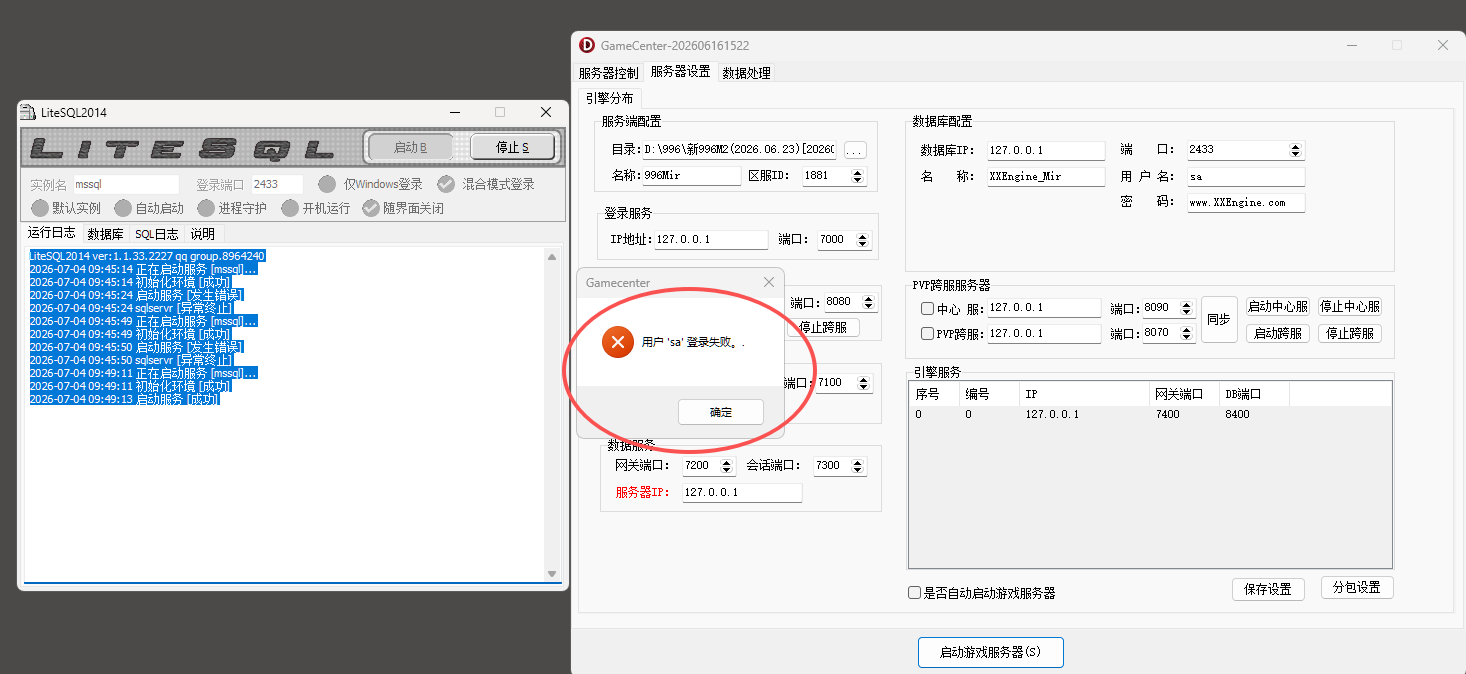This screenshot has width=1466, height=674.
Task: Open 服务器设置 menu tab
Action: coord(680,72)
